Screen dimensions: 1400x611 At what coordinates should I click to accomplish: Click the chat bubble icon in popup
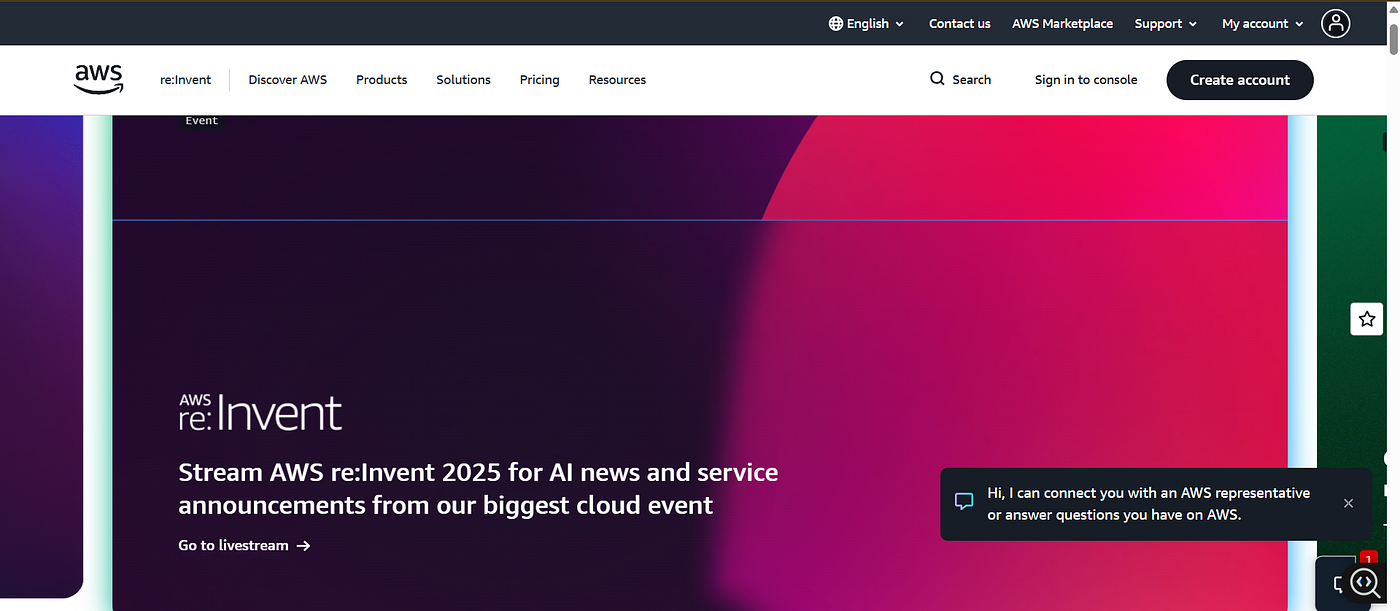click(x=964, y=502)
